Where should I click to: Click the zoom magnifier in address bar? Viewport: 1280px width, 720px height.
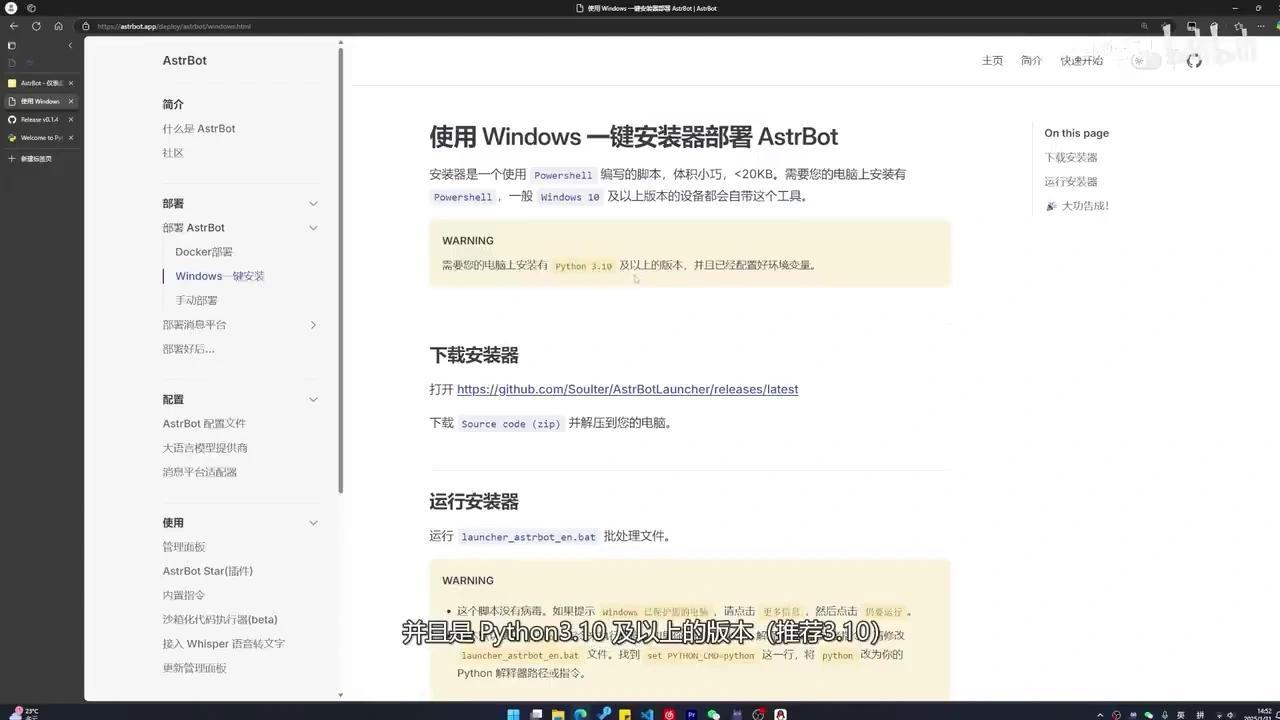pos(1145,26)
